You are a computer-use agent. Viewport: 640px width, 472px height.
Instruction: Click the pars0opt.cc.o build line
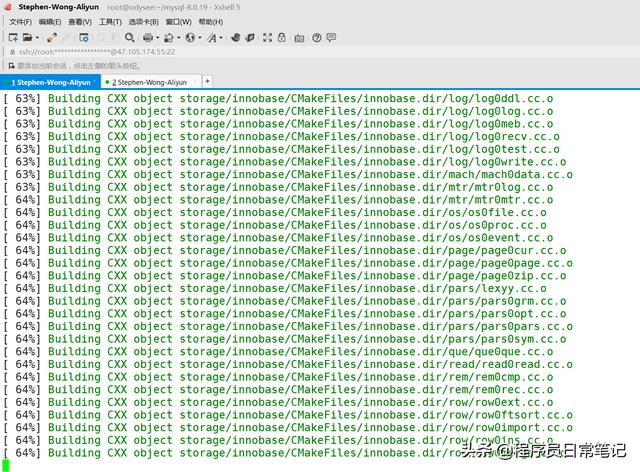coord(285,314)
